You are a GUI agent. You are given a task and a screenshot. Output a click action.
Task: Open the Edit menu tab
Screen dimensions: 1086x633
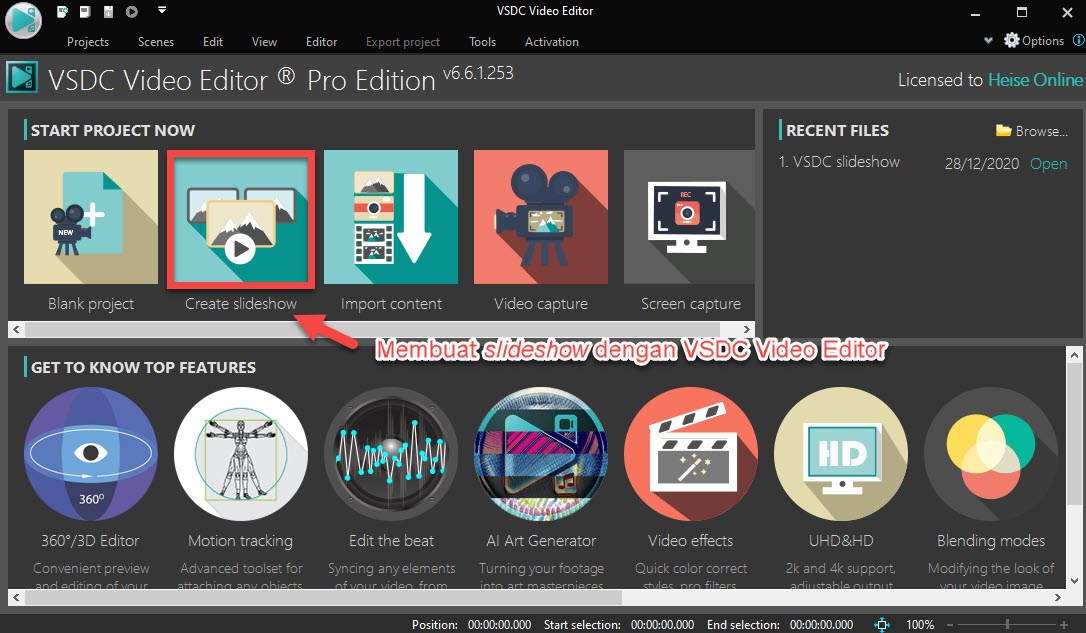coord(213,42)
